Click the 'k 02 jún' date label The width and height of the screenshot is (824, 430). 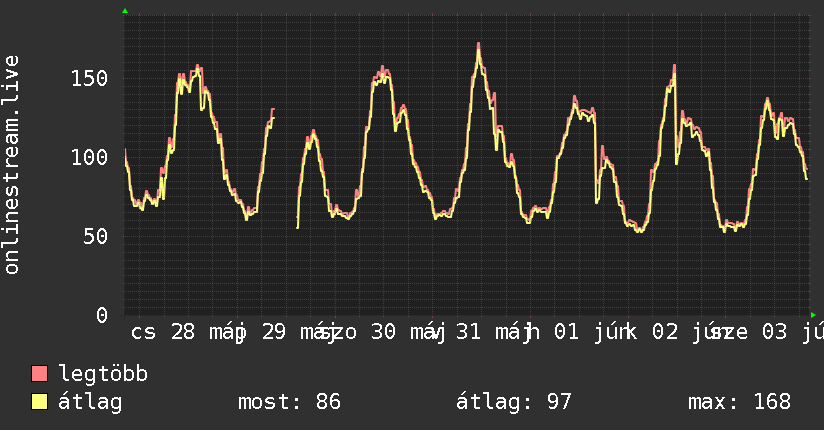point(678,332)
